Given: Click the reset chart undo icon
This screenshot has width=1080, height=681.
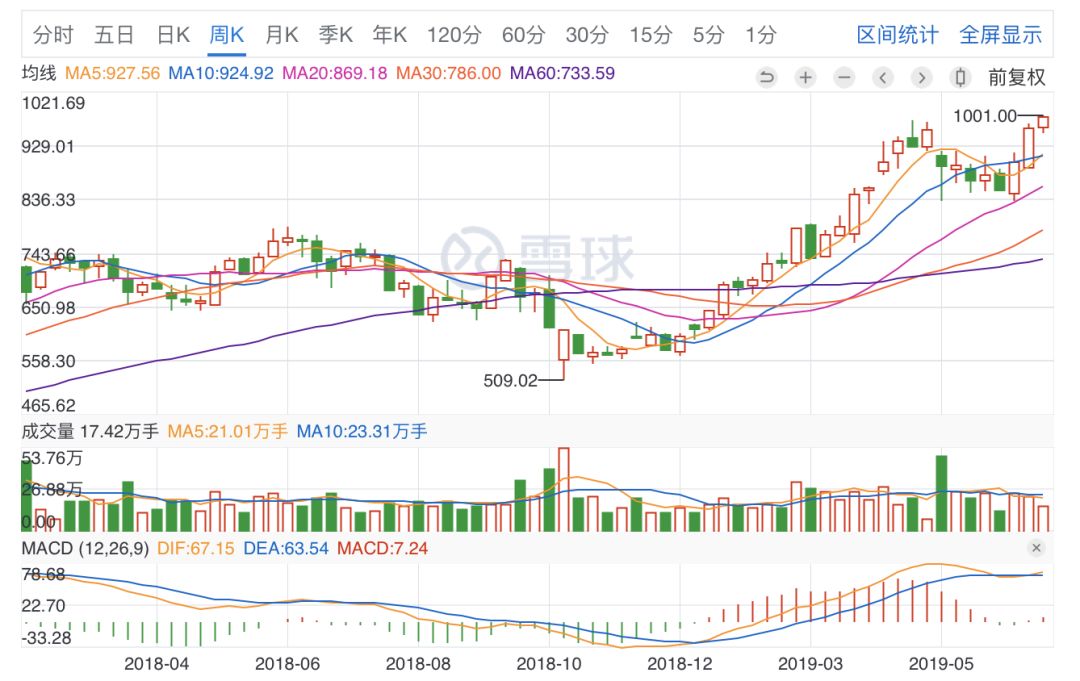Looking at the screenshot, I should 767,78.
